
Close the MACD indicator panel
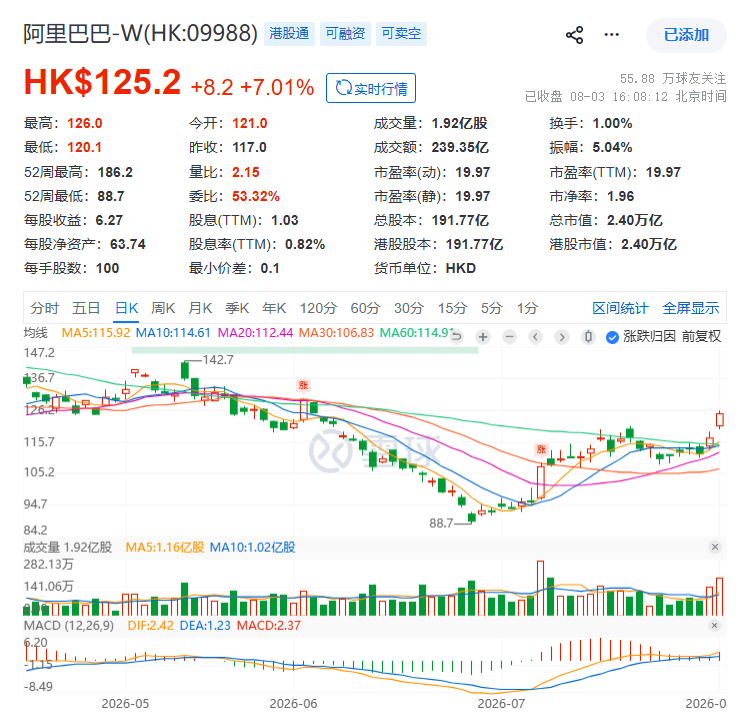click(x=714, y=625)
